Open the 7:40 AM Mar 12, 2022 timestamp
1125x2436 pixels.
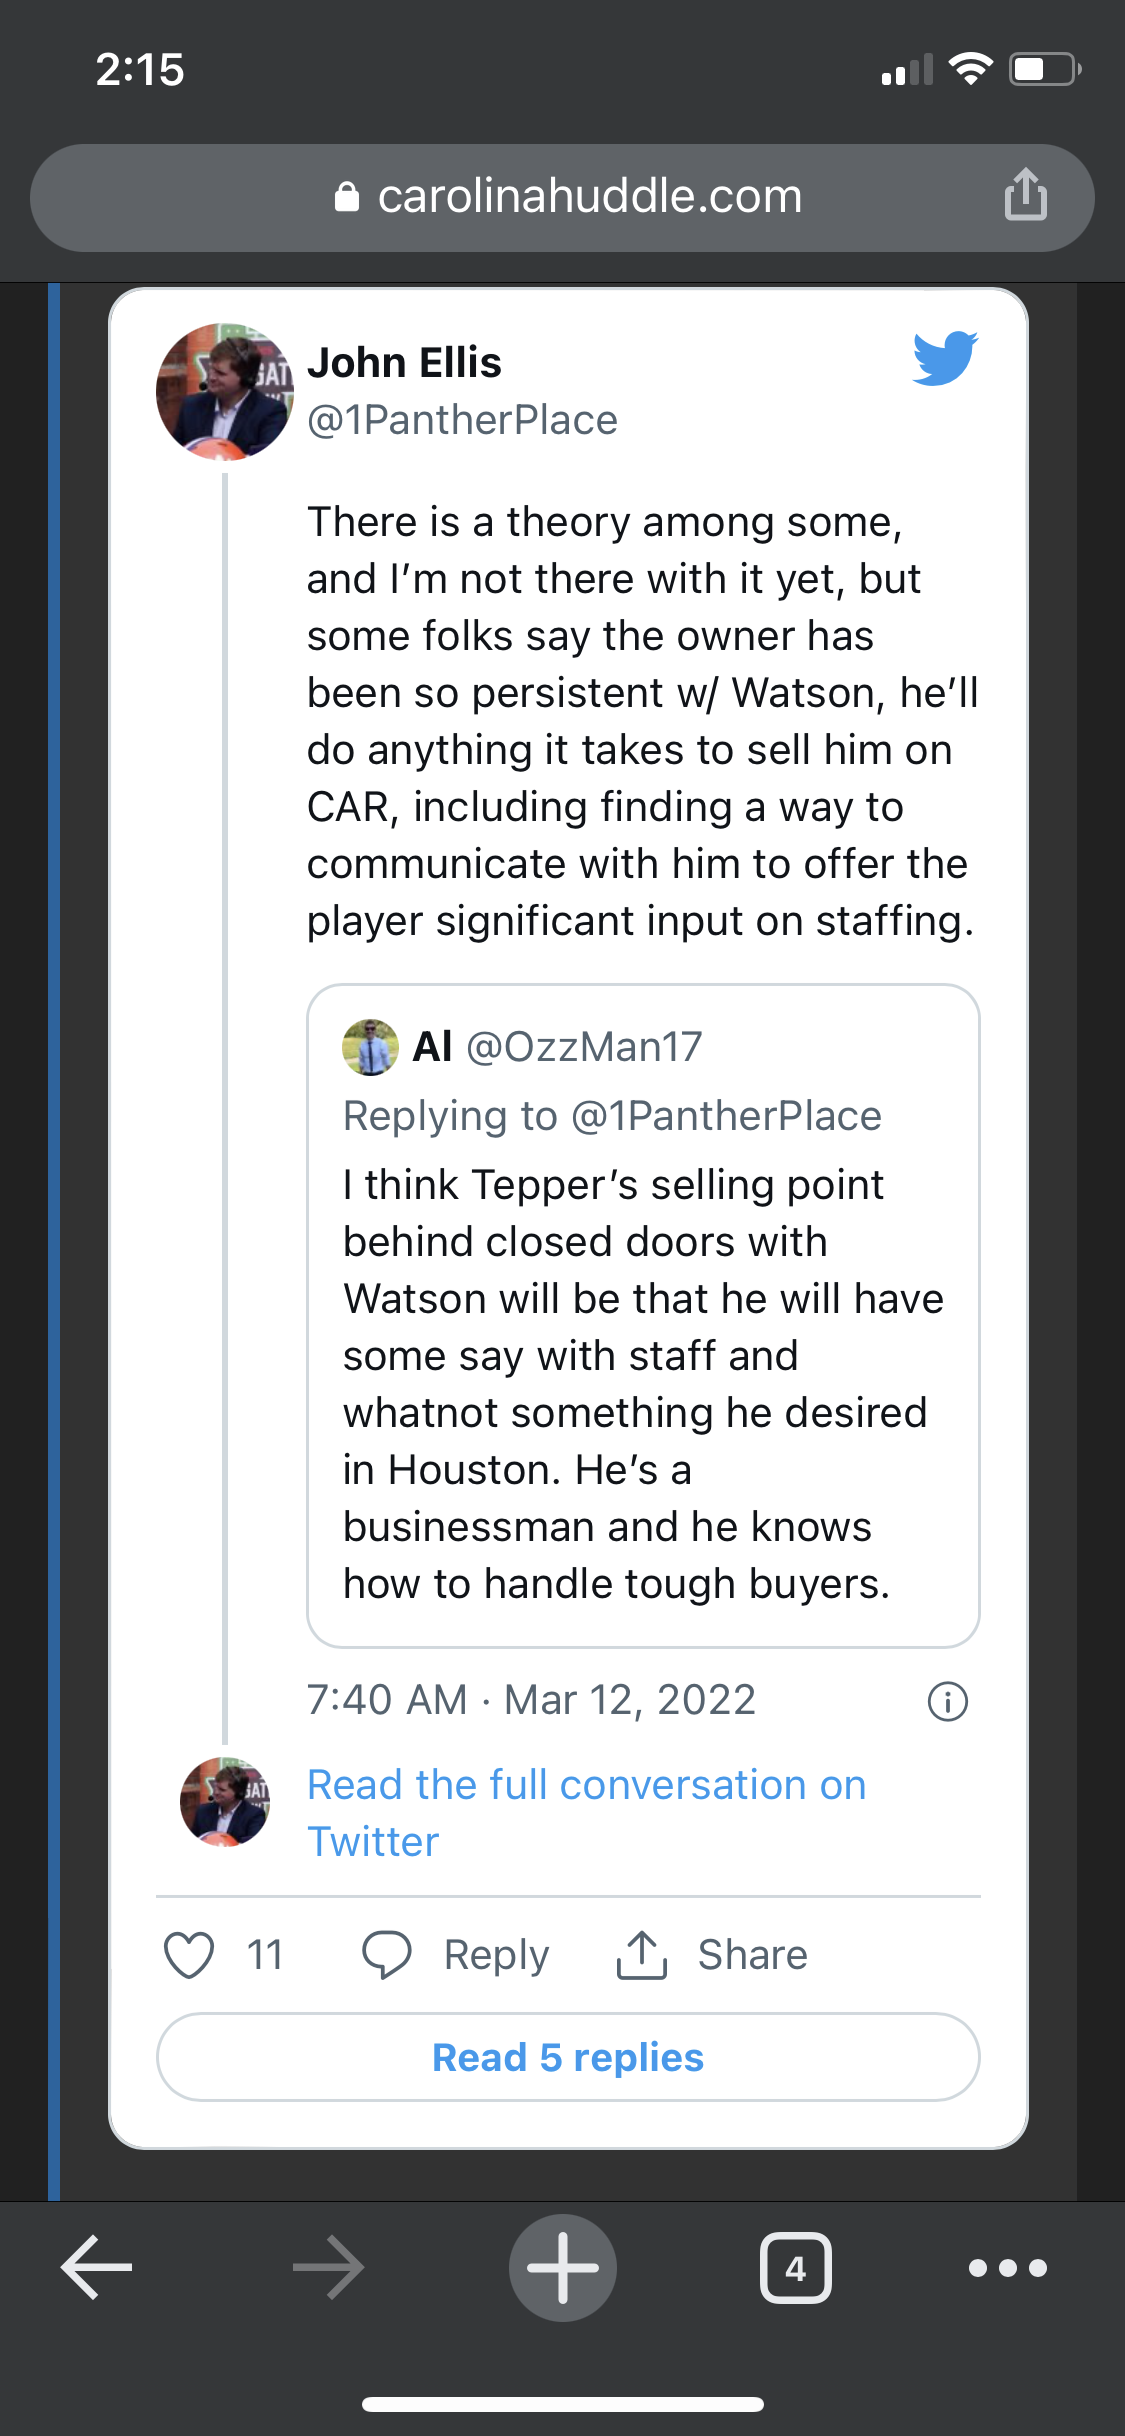coord(531,1700)
